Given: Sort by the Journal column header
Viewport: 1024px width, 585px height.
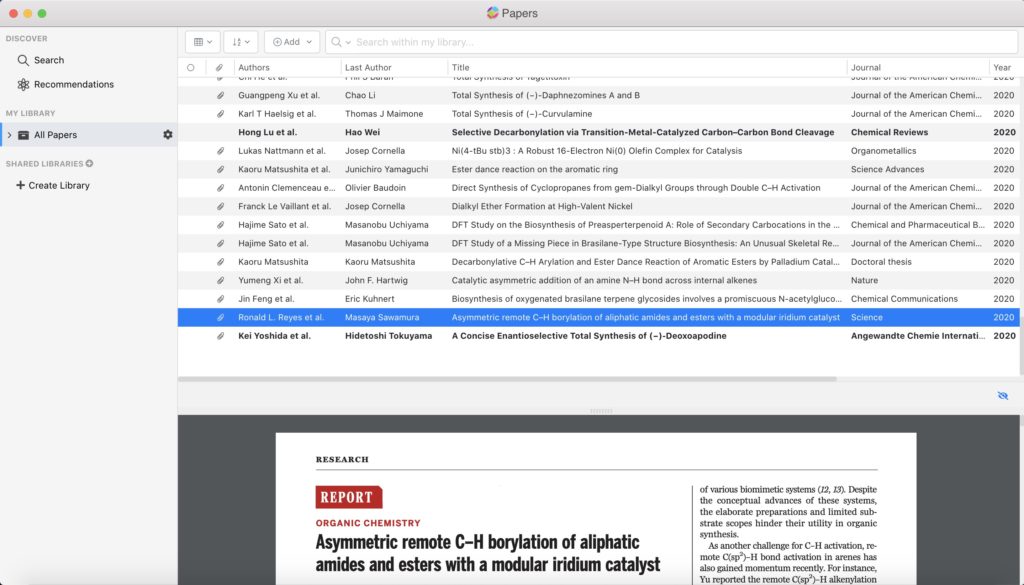Looking at the screenshot, I should point(866,67).
